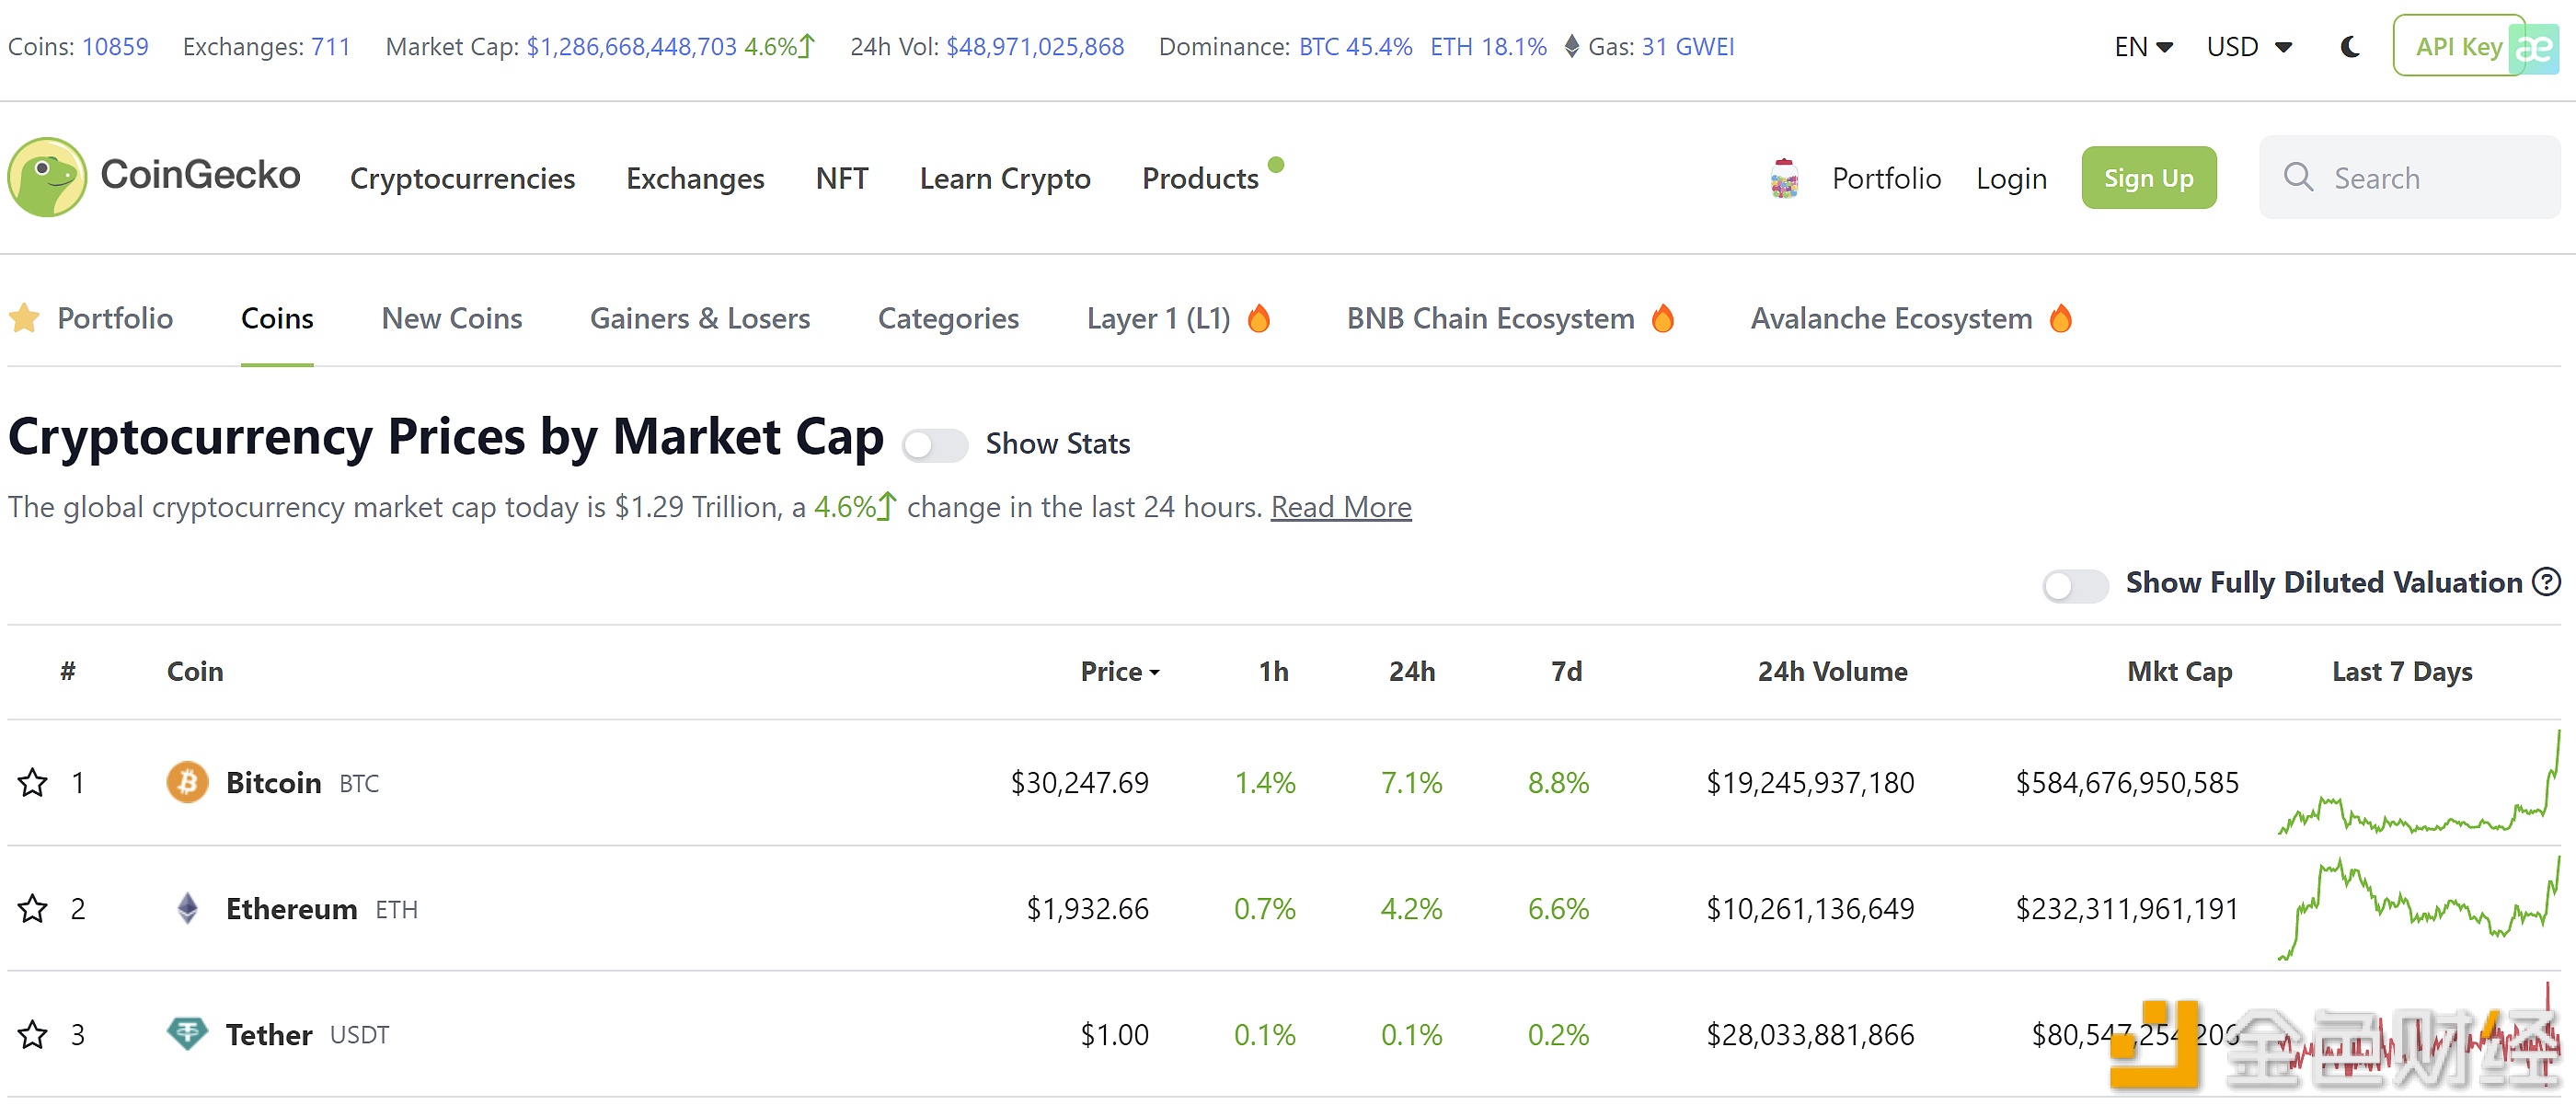2576x1105 pixels.
Task: Click the Tether star icon
Action: pos(33,1034)
